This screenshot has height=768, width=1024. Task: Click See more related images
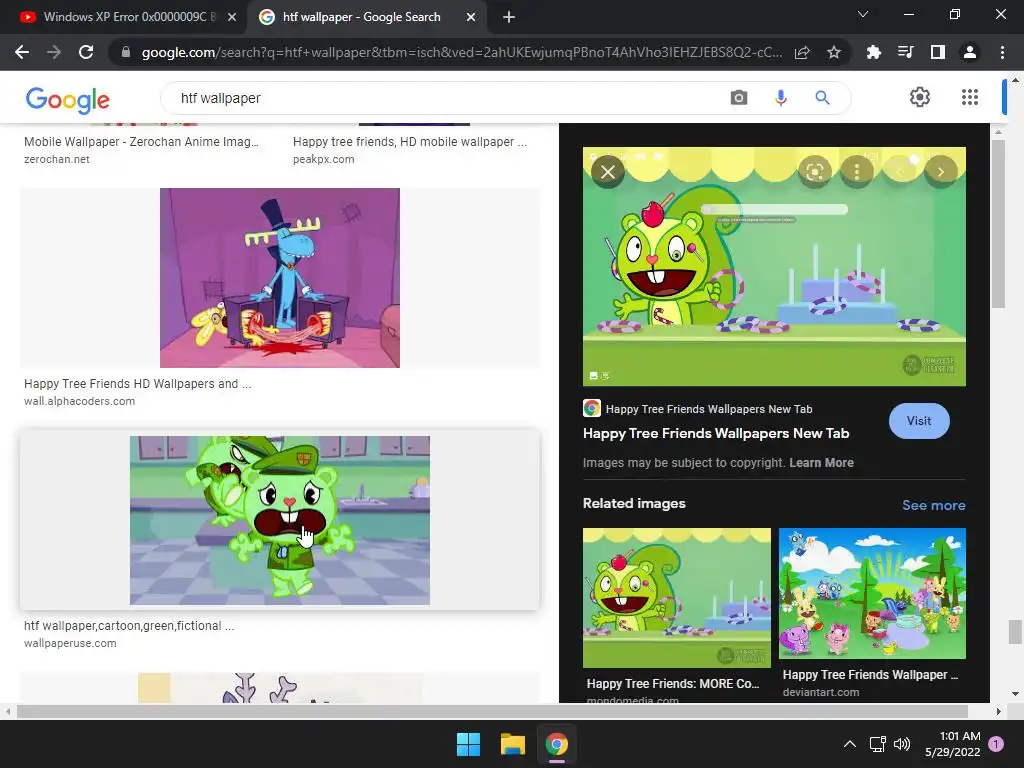pos(933,505)
